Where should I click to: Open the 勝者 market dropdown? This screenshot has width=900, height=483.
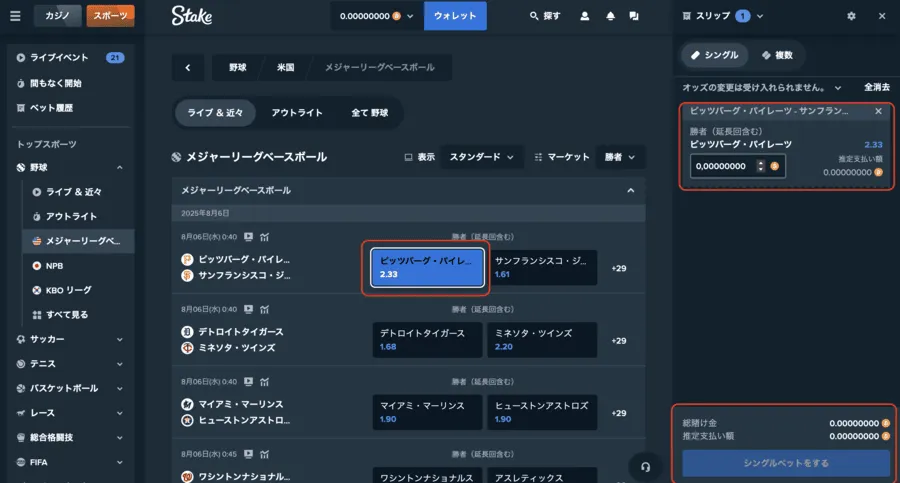(620, 157)
